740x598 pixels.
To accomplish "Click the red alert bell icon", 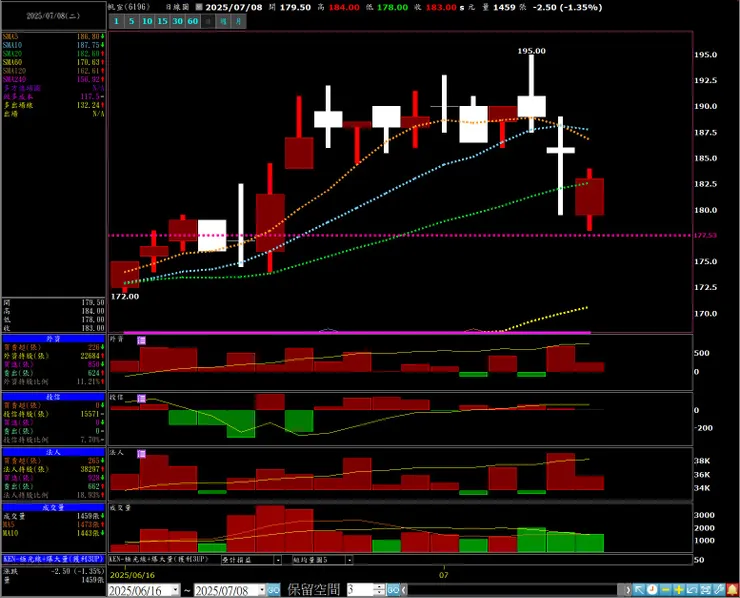I will [732, 590].
